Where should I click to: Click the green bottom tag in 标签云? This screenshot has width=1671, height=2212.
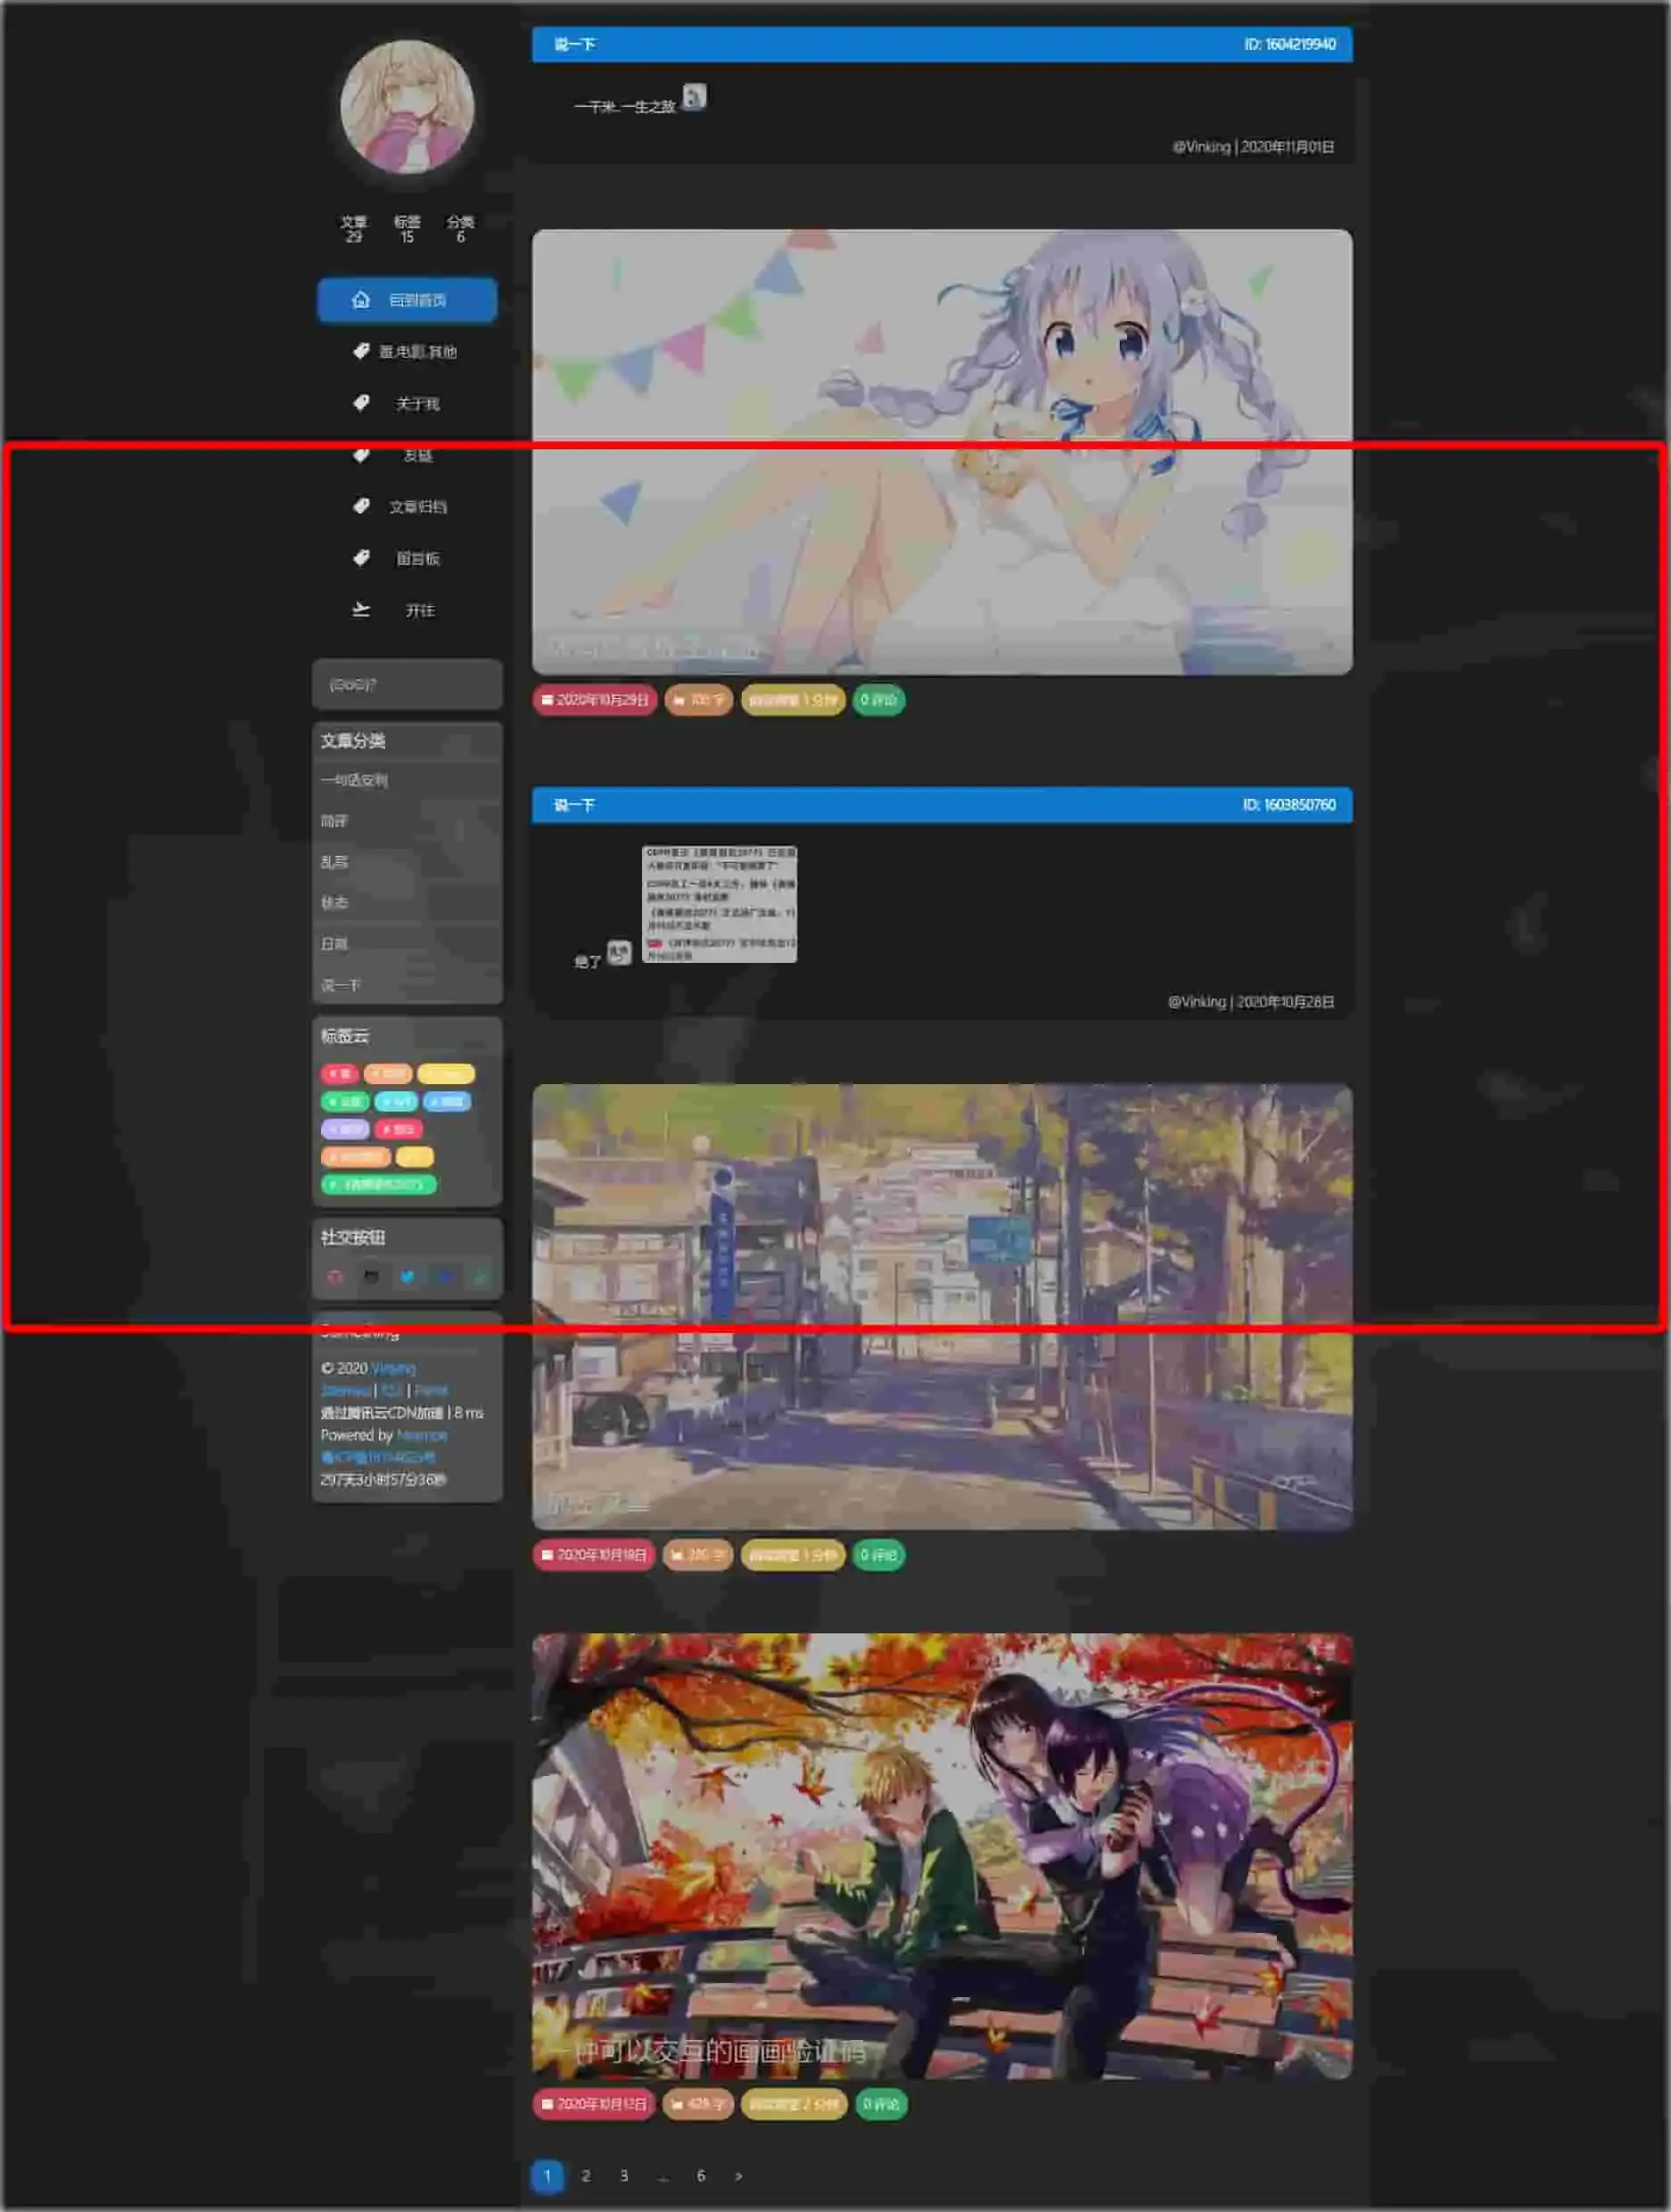coord(378,1185)
